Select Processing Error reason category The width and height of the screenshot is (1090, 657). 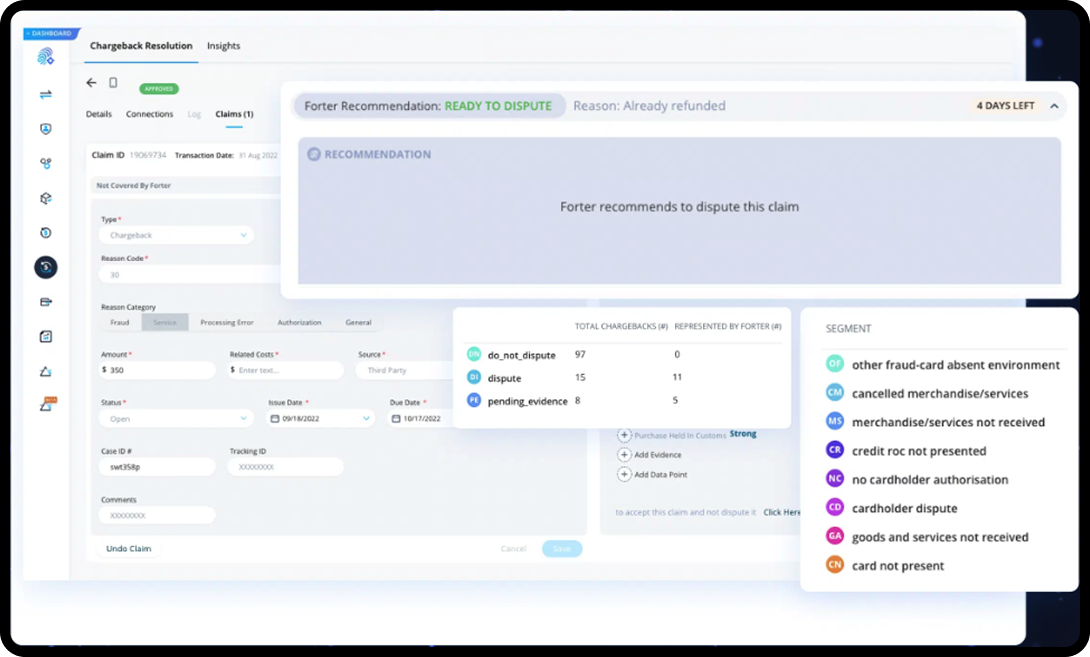(227, 323)
